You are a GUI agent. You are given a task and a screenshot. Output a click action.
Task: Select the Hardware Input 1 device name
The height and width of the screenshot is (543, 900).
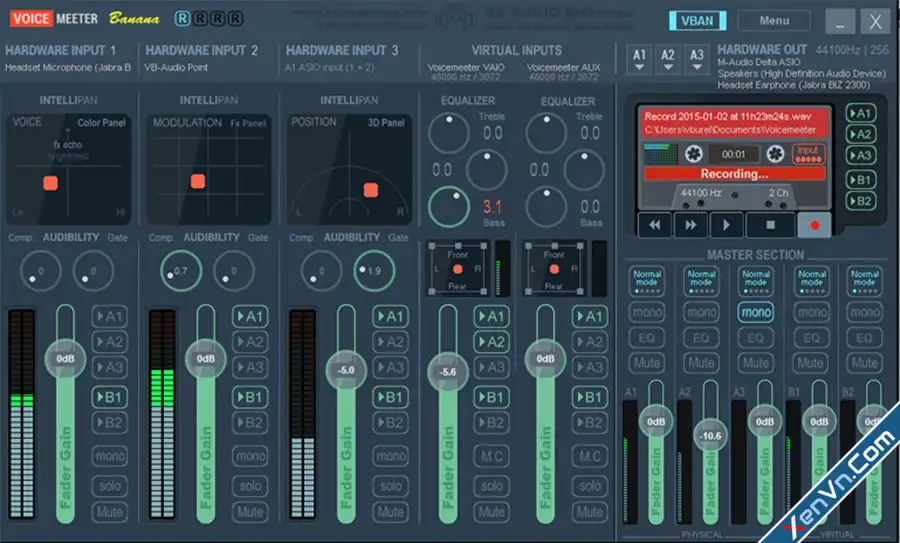pos(68,68)
